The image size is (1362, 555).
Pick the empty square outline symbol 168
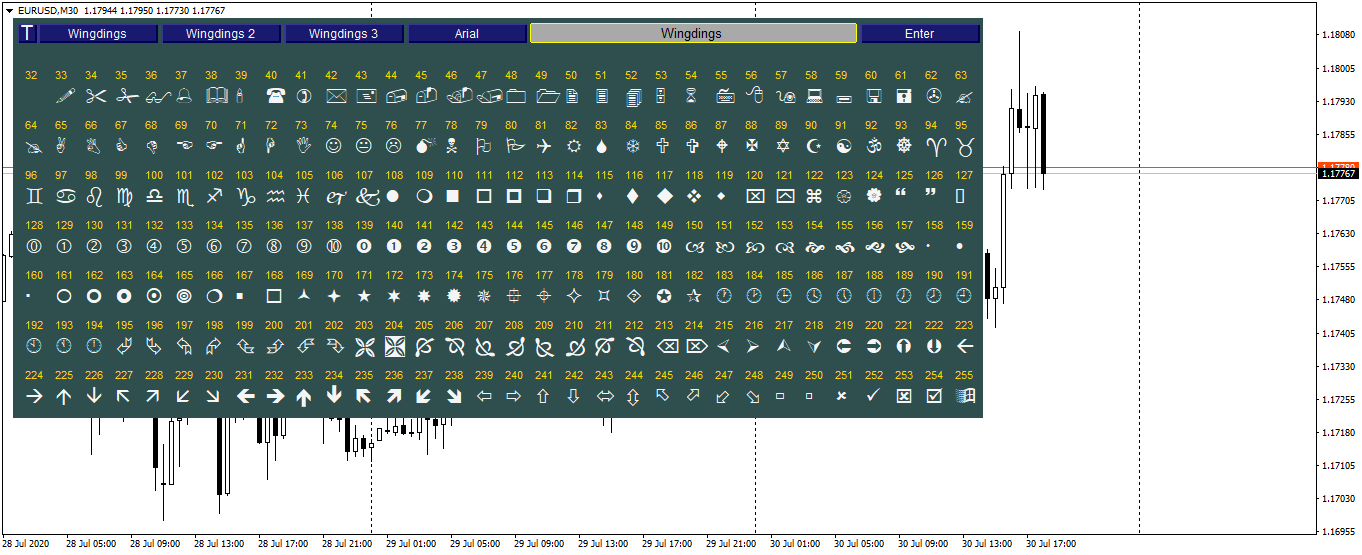point(274,296)
